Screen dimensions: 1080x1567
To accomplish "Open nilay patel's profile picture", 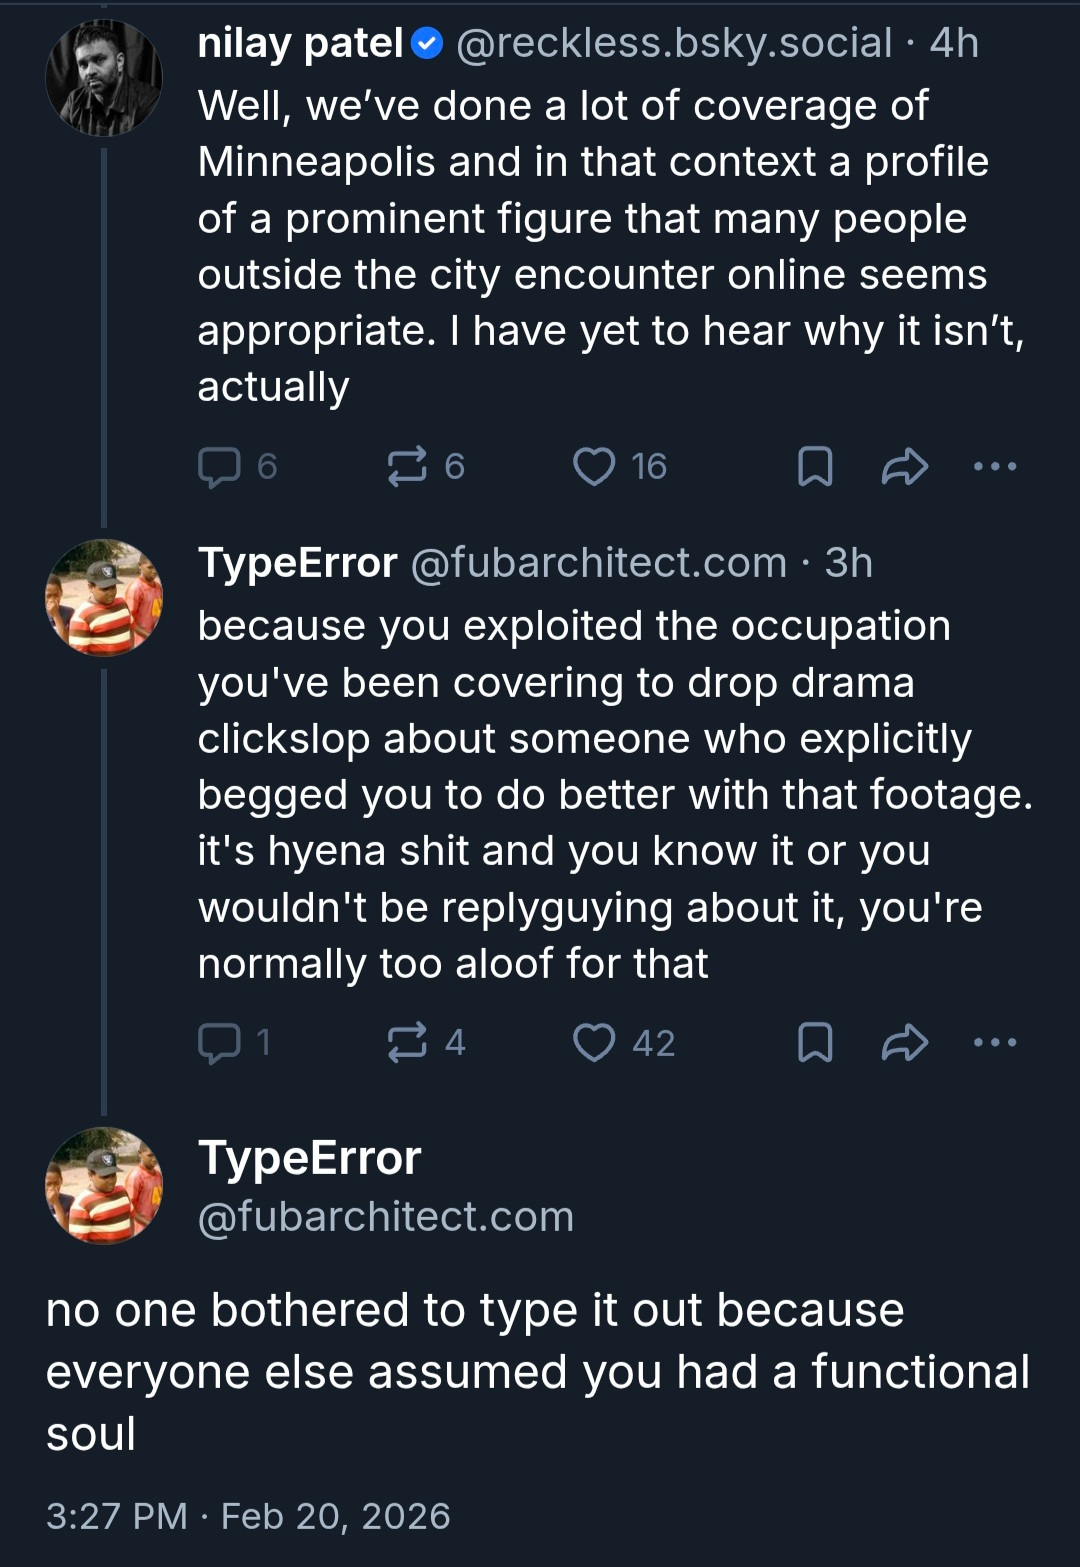I will (x=104, y=78).
